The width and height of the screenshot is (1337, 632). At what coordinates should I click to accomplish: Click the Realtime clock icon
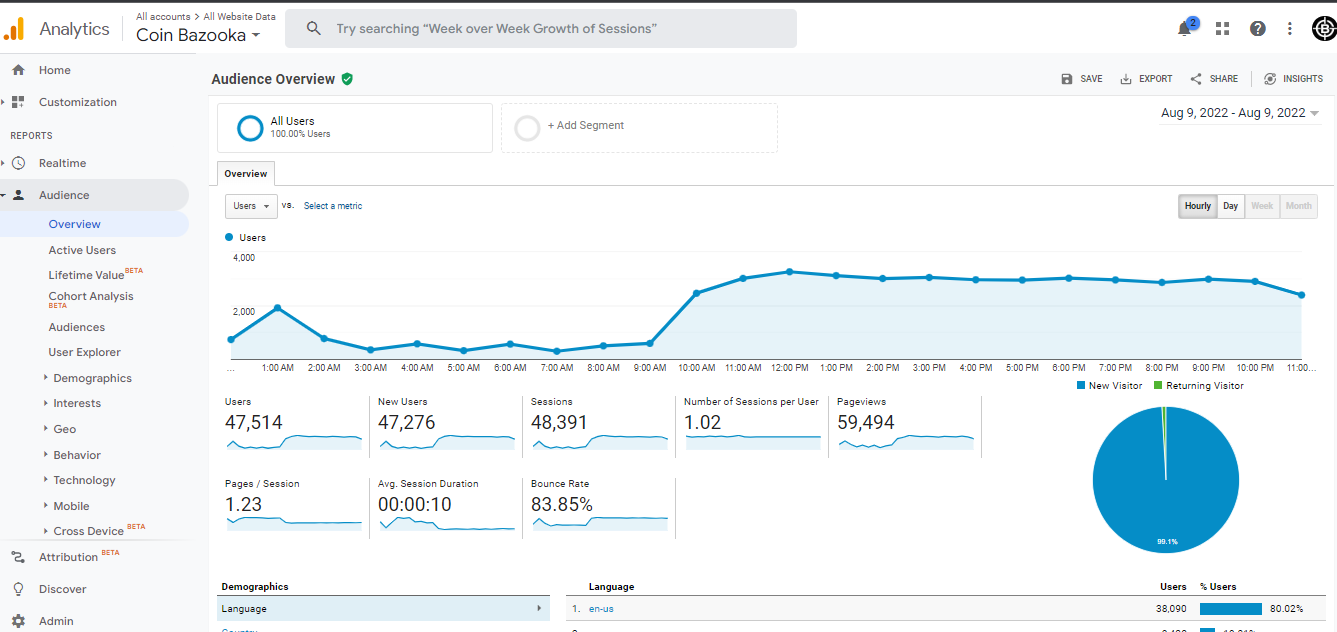point(18,163)
